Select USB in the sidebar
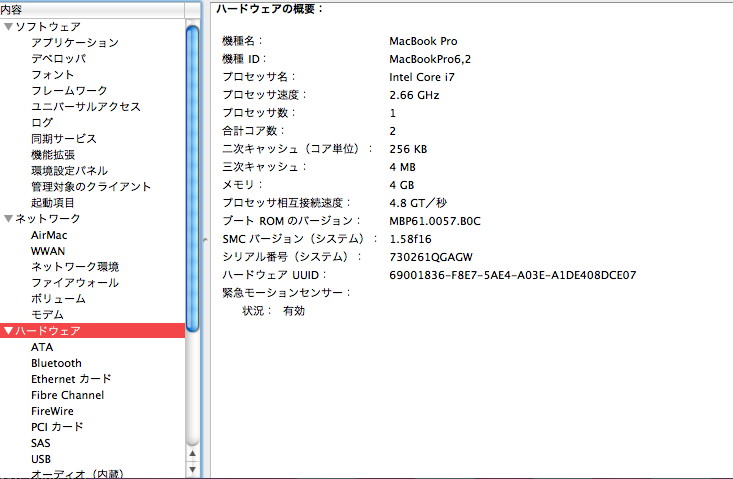733x479 pixels. pos(41,459)
